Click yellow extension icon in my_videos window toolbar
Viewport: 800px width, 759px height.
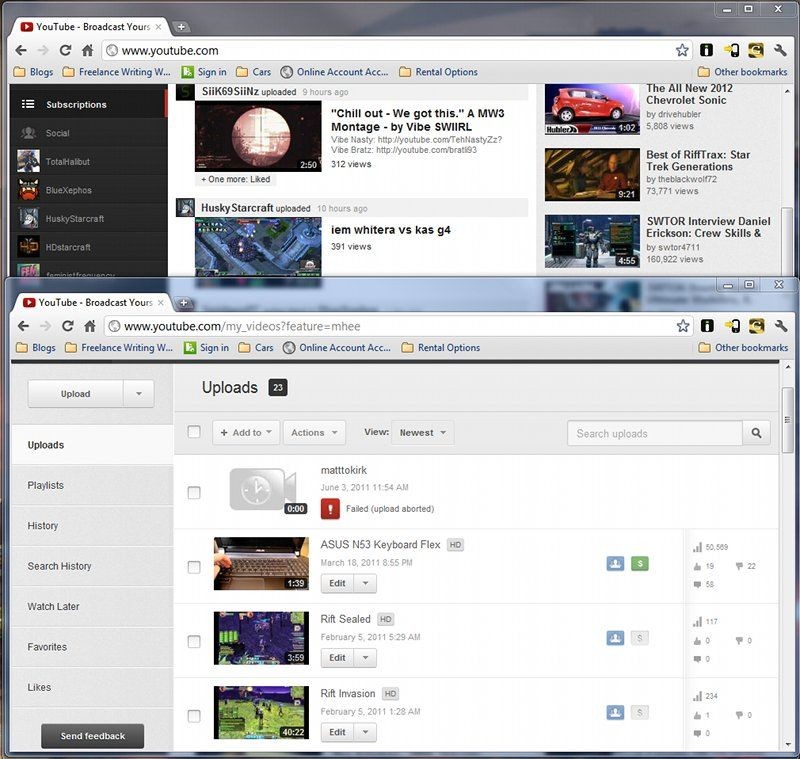pyautogui.click(x=756, y=326)
